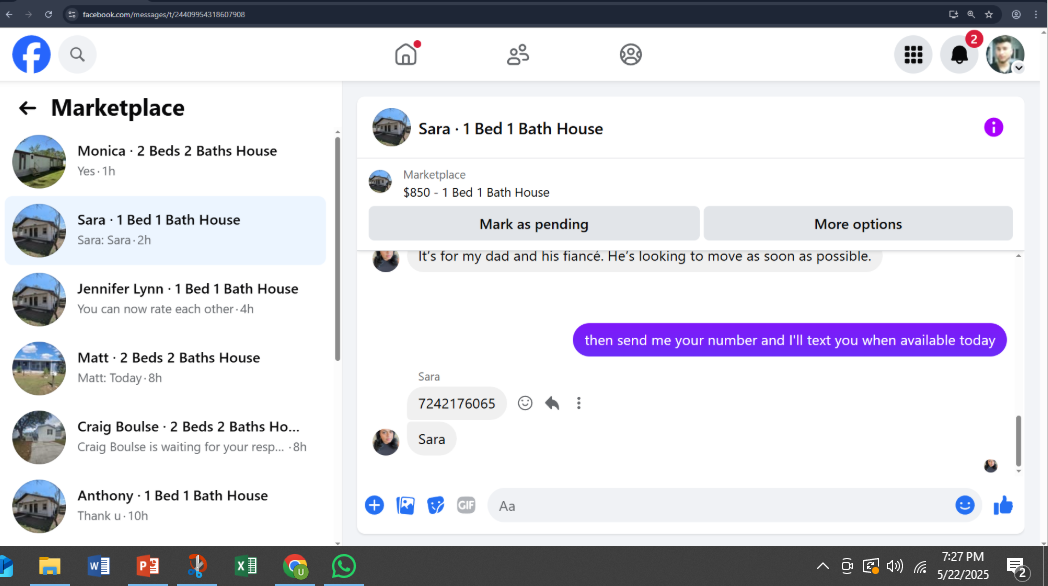Reload the page with refresh icon

[48, 14]
